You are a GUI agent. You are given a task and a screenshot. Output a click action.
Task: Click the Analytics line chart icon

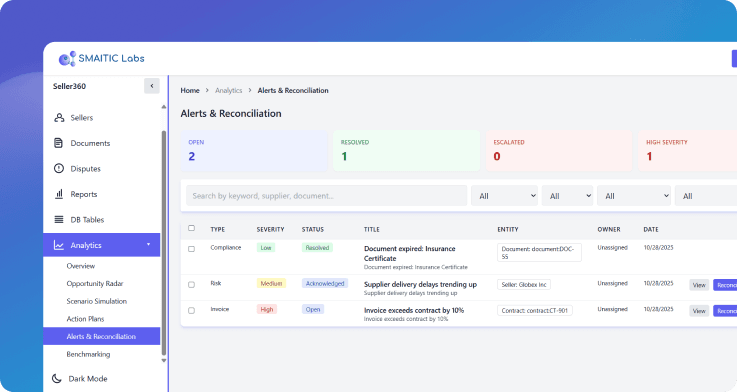(59, 245)
